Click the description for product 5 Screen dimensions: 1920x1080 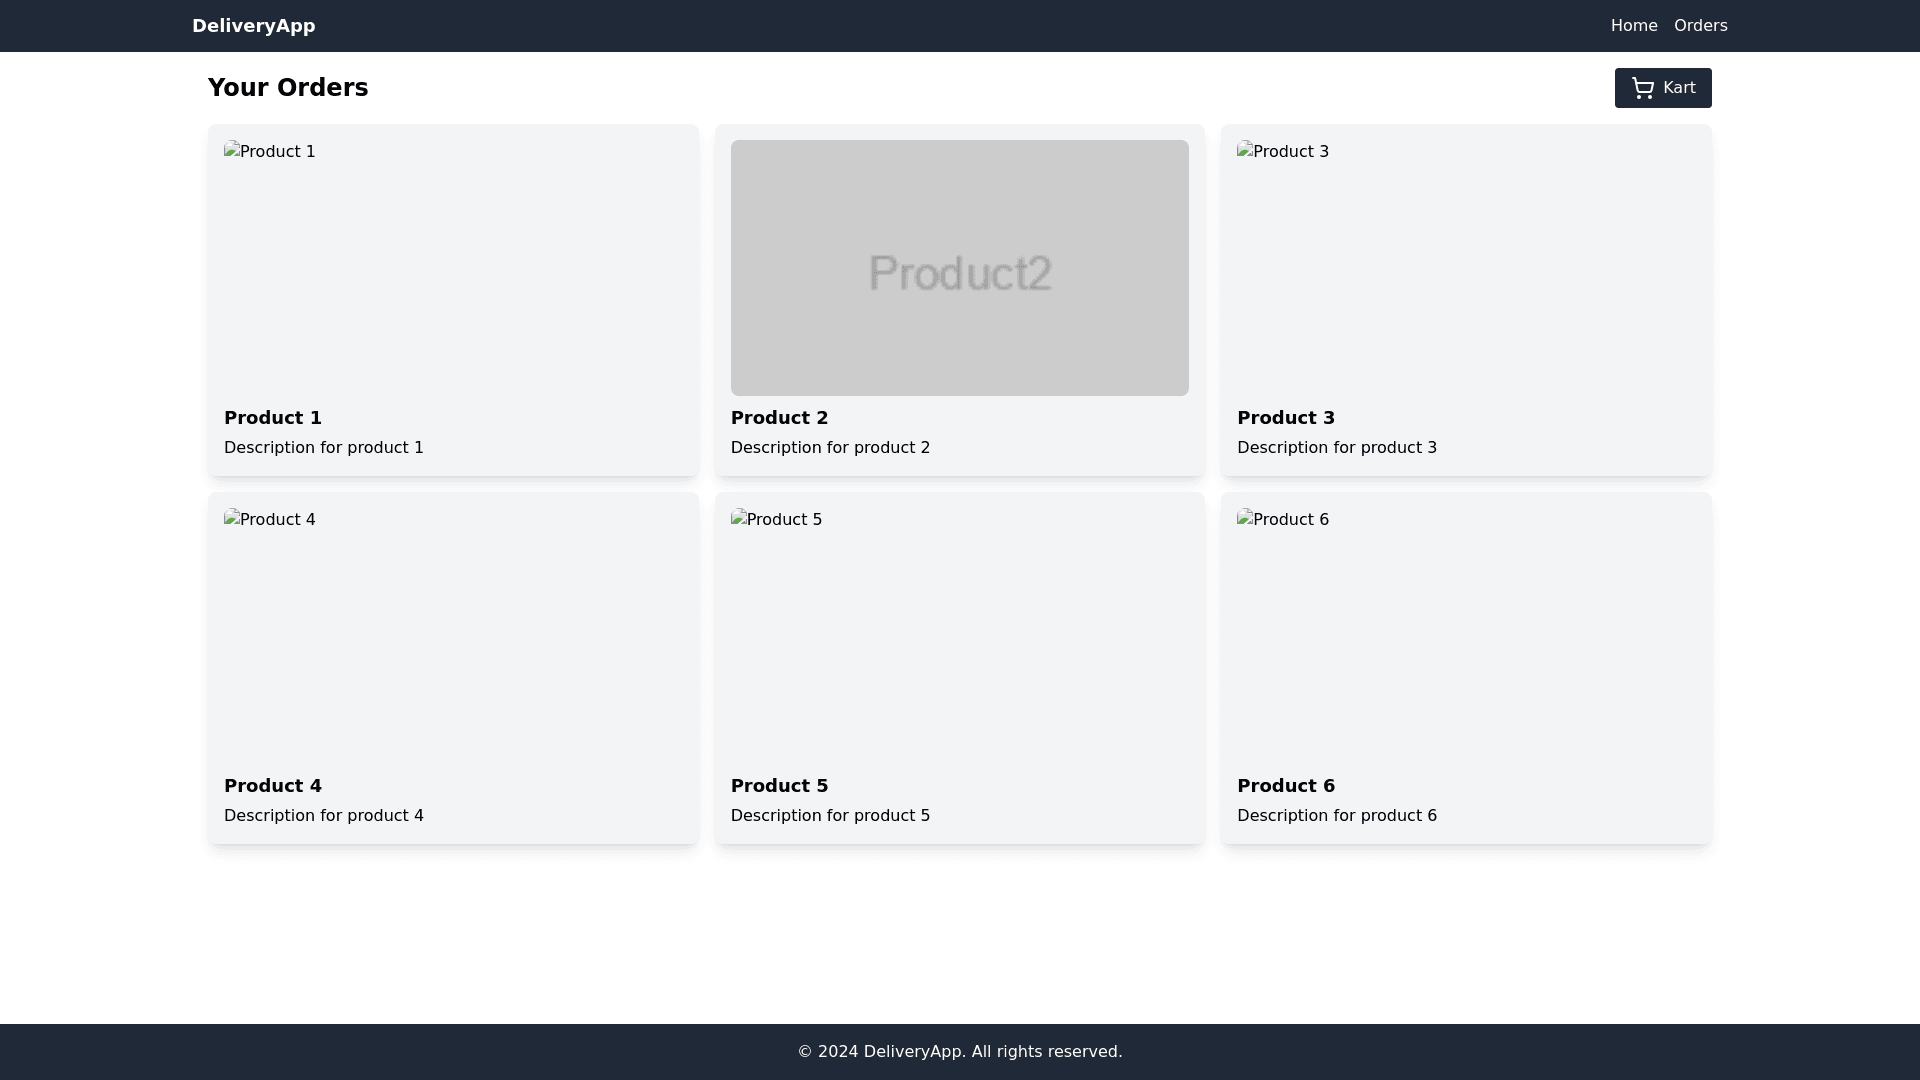click(830, 816)
